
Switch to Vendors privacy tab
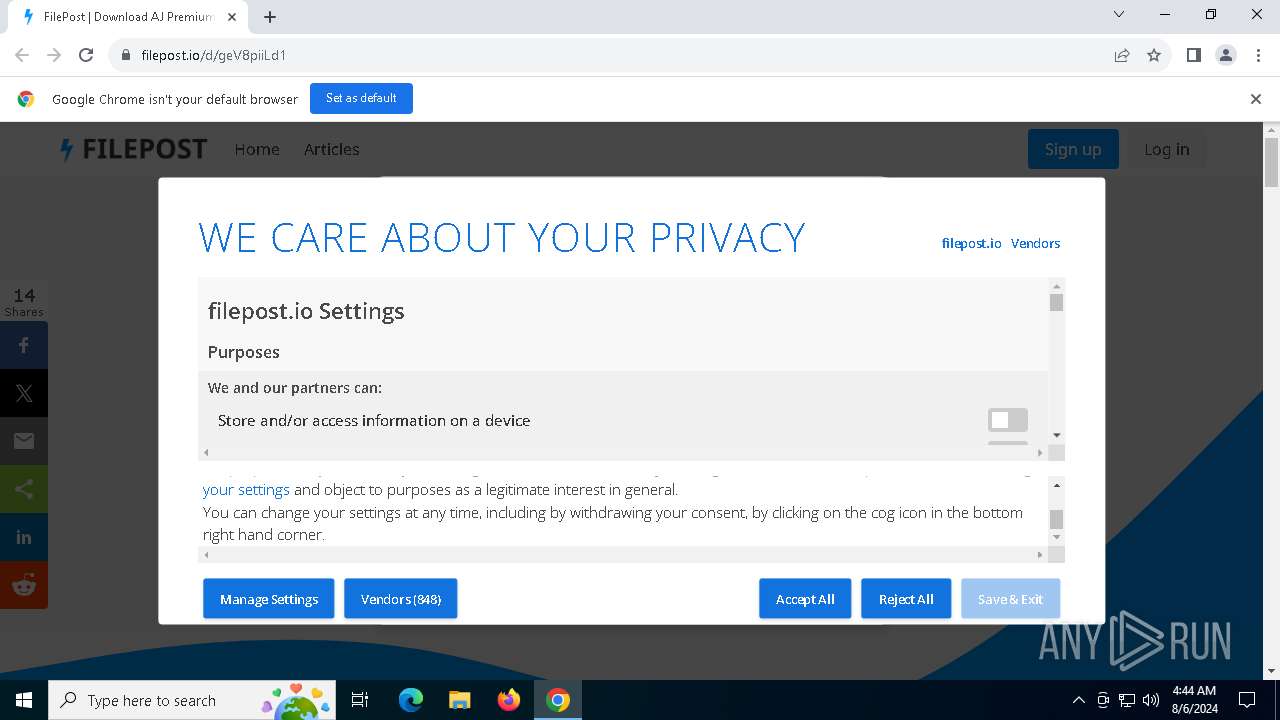tap(1035, 243)
